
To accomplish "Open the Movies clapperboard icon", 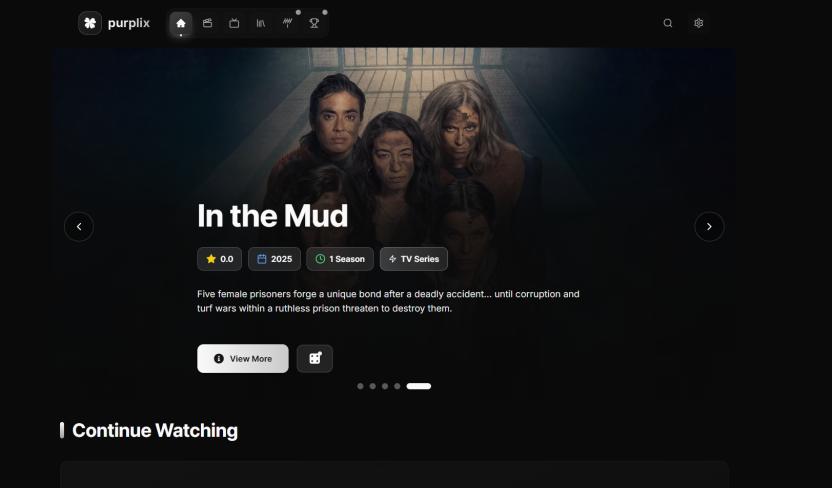I will pyautogui.click(x=207, y=23).
